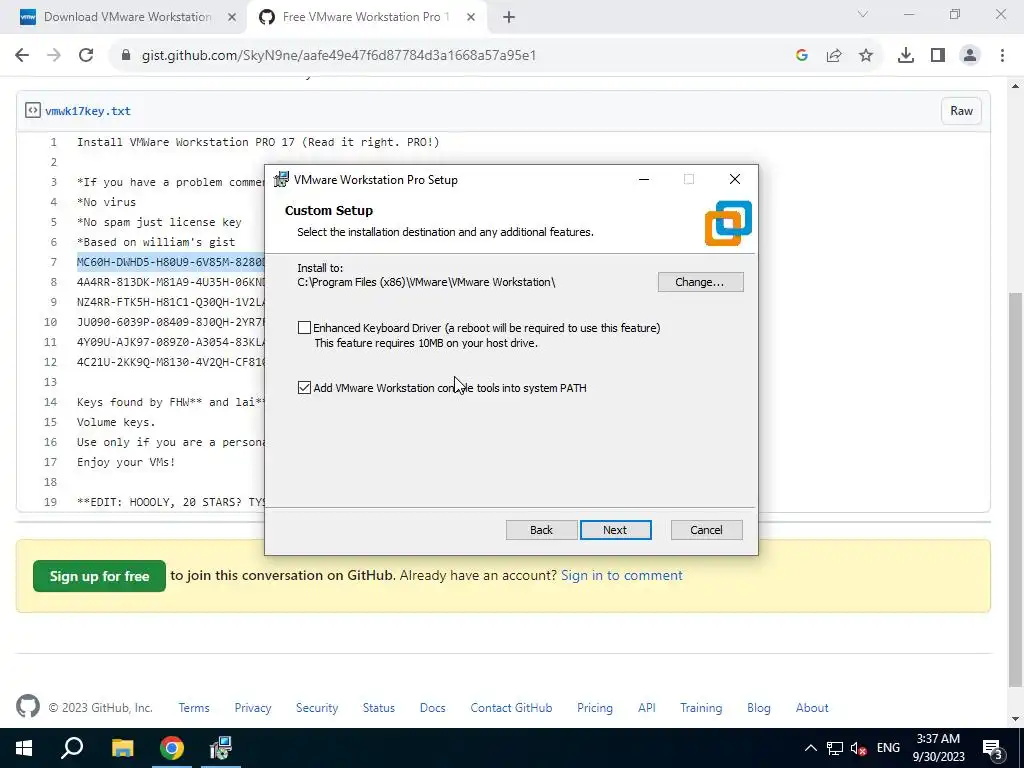The image size is (1024, 768).
Task: Open the Chrome three-dot menu
Action: 1002,56
